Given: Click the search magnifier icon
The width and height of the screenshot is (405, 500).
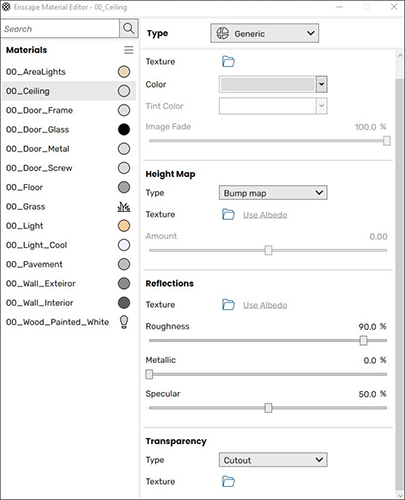Looking at the screenshot, I should tap(129, 28).
